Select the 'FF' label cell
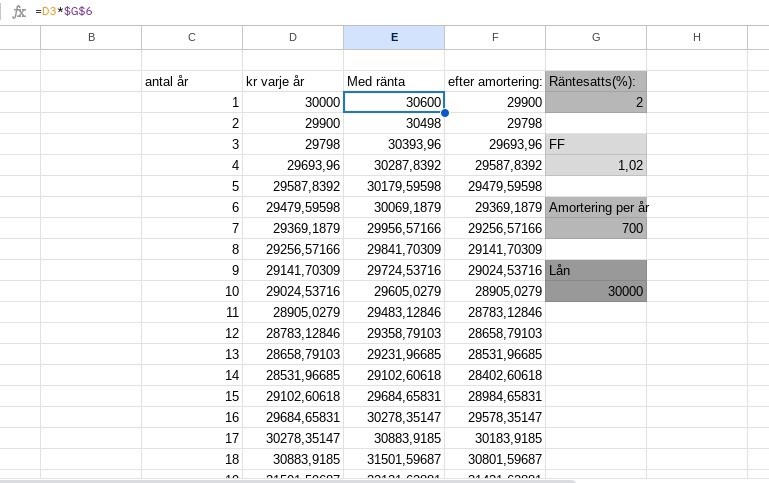 pos(596,144)
